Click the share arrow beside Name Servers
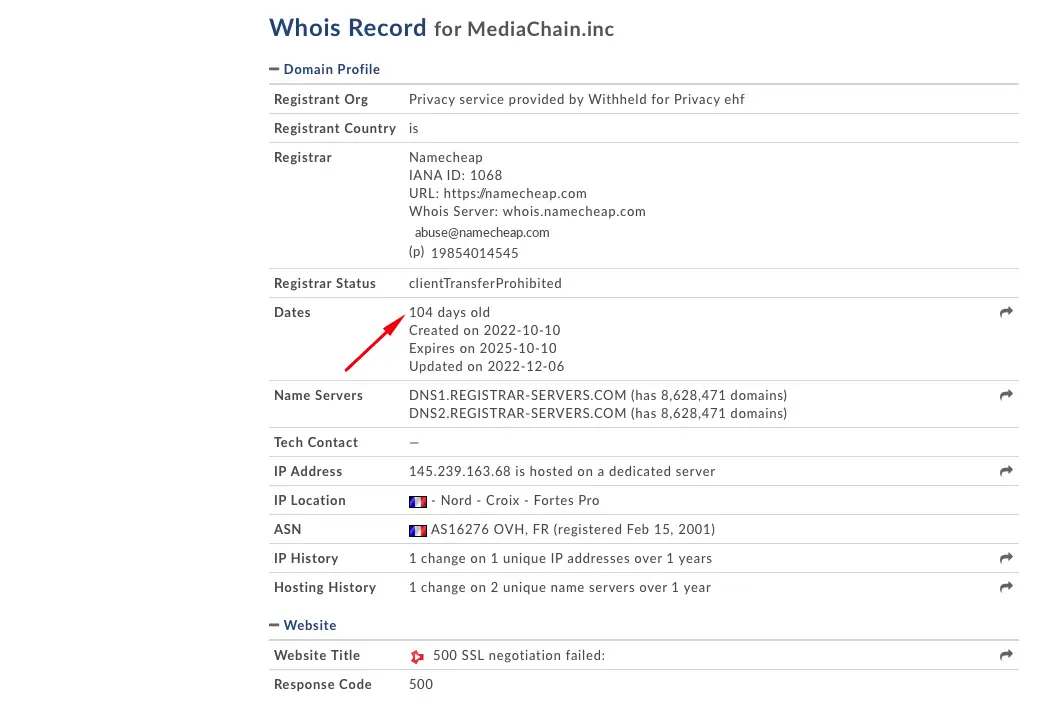Image resolution: width=1043 pixels, height=703 pixels. (1006, 395)
